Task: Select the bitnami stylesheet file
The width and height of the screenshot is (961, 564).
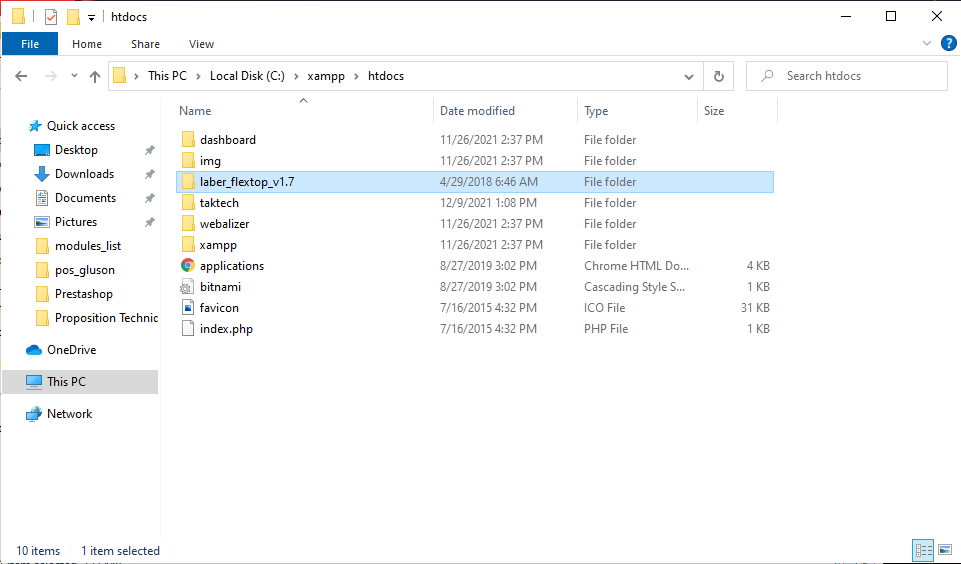Action: 220,287
